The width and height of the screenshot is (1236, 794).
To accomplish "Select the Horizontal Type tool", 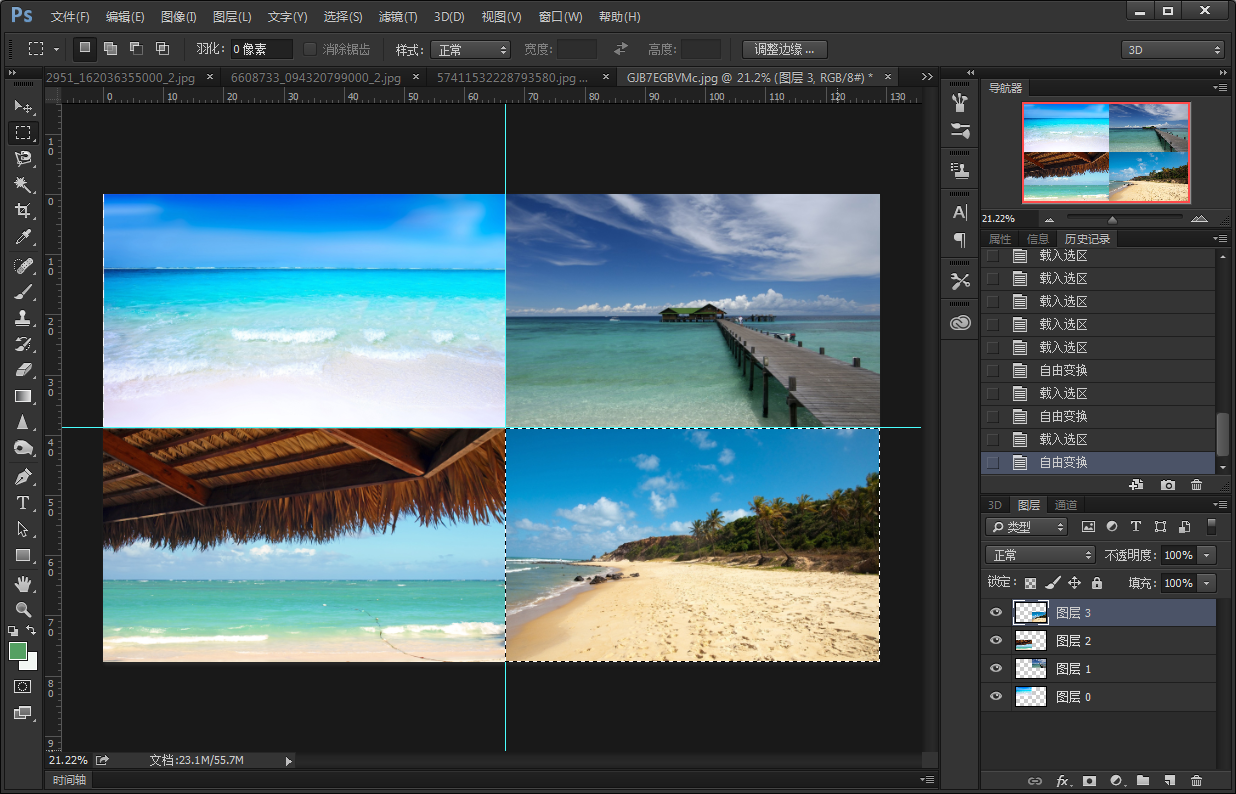I will tap(23, 503).
